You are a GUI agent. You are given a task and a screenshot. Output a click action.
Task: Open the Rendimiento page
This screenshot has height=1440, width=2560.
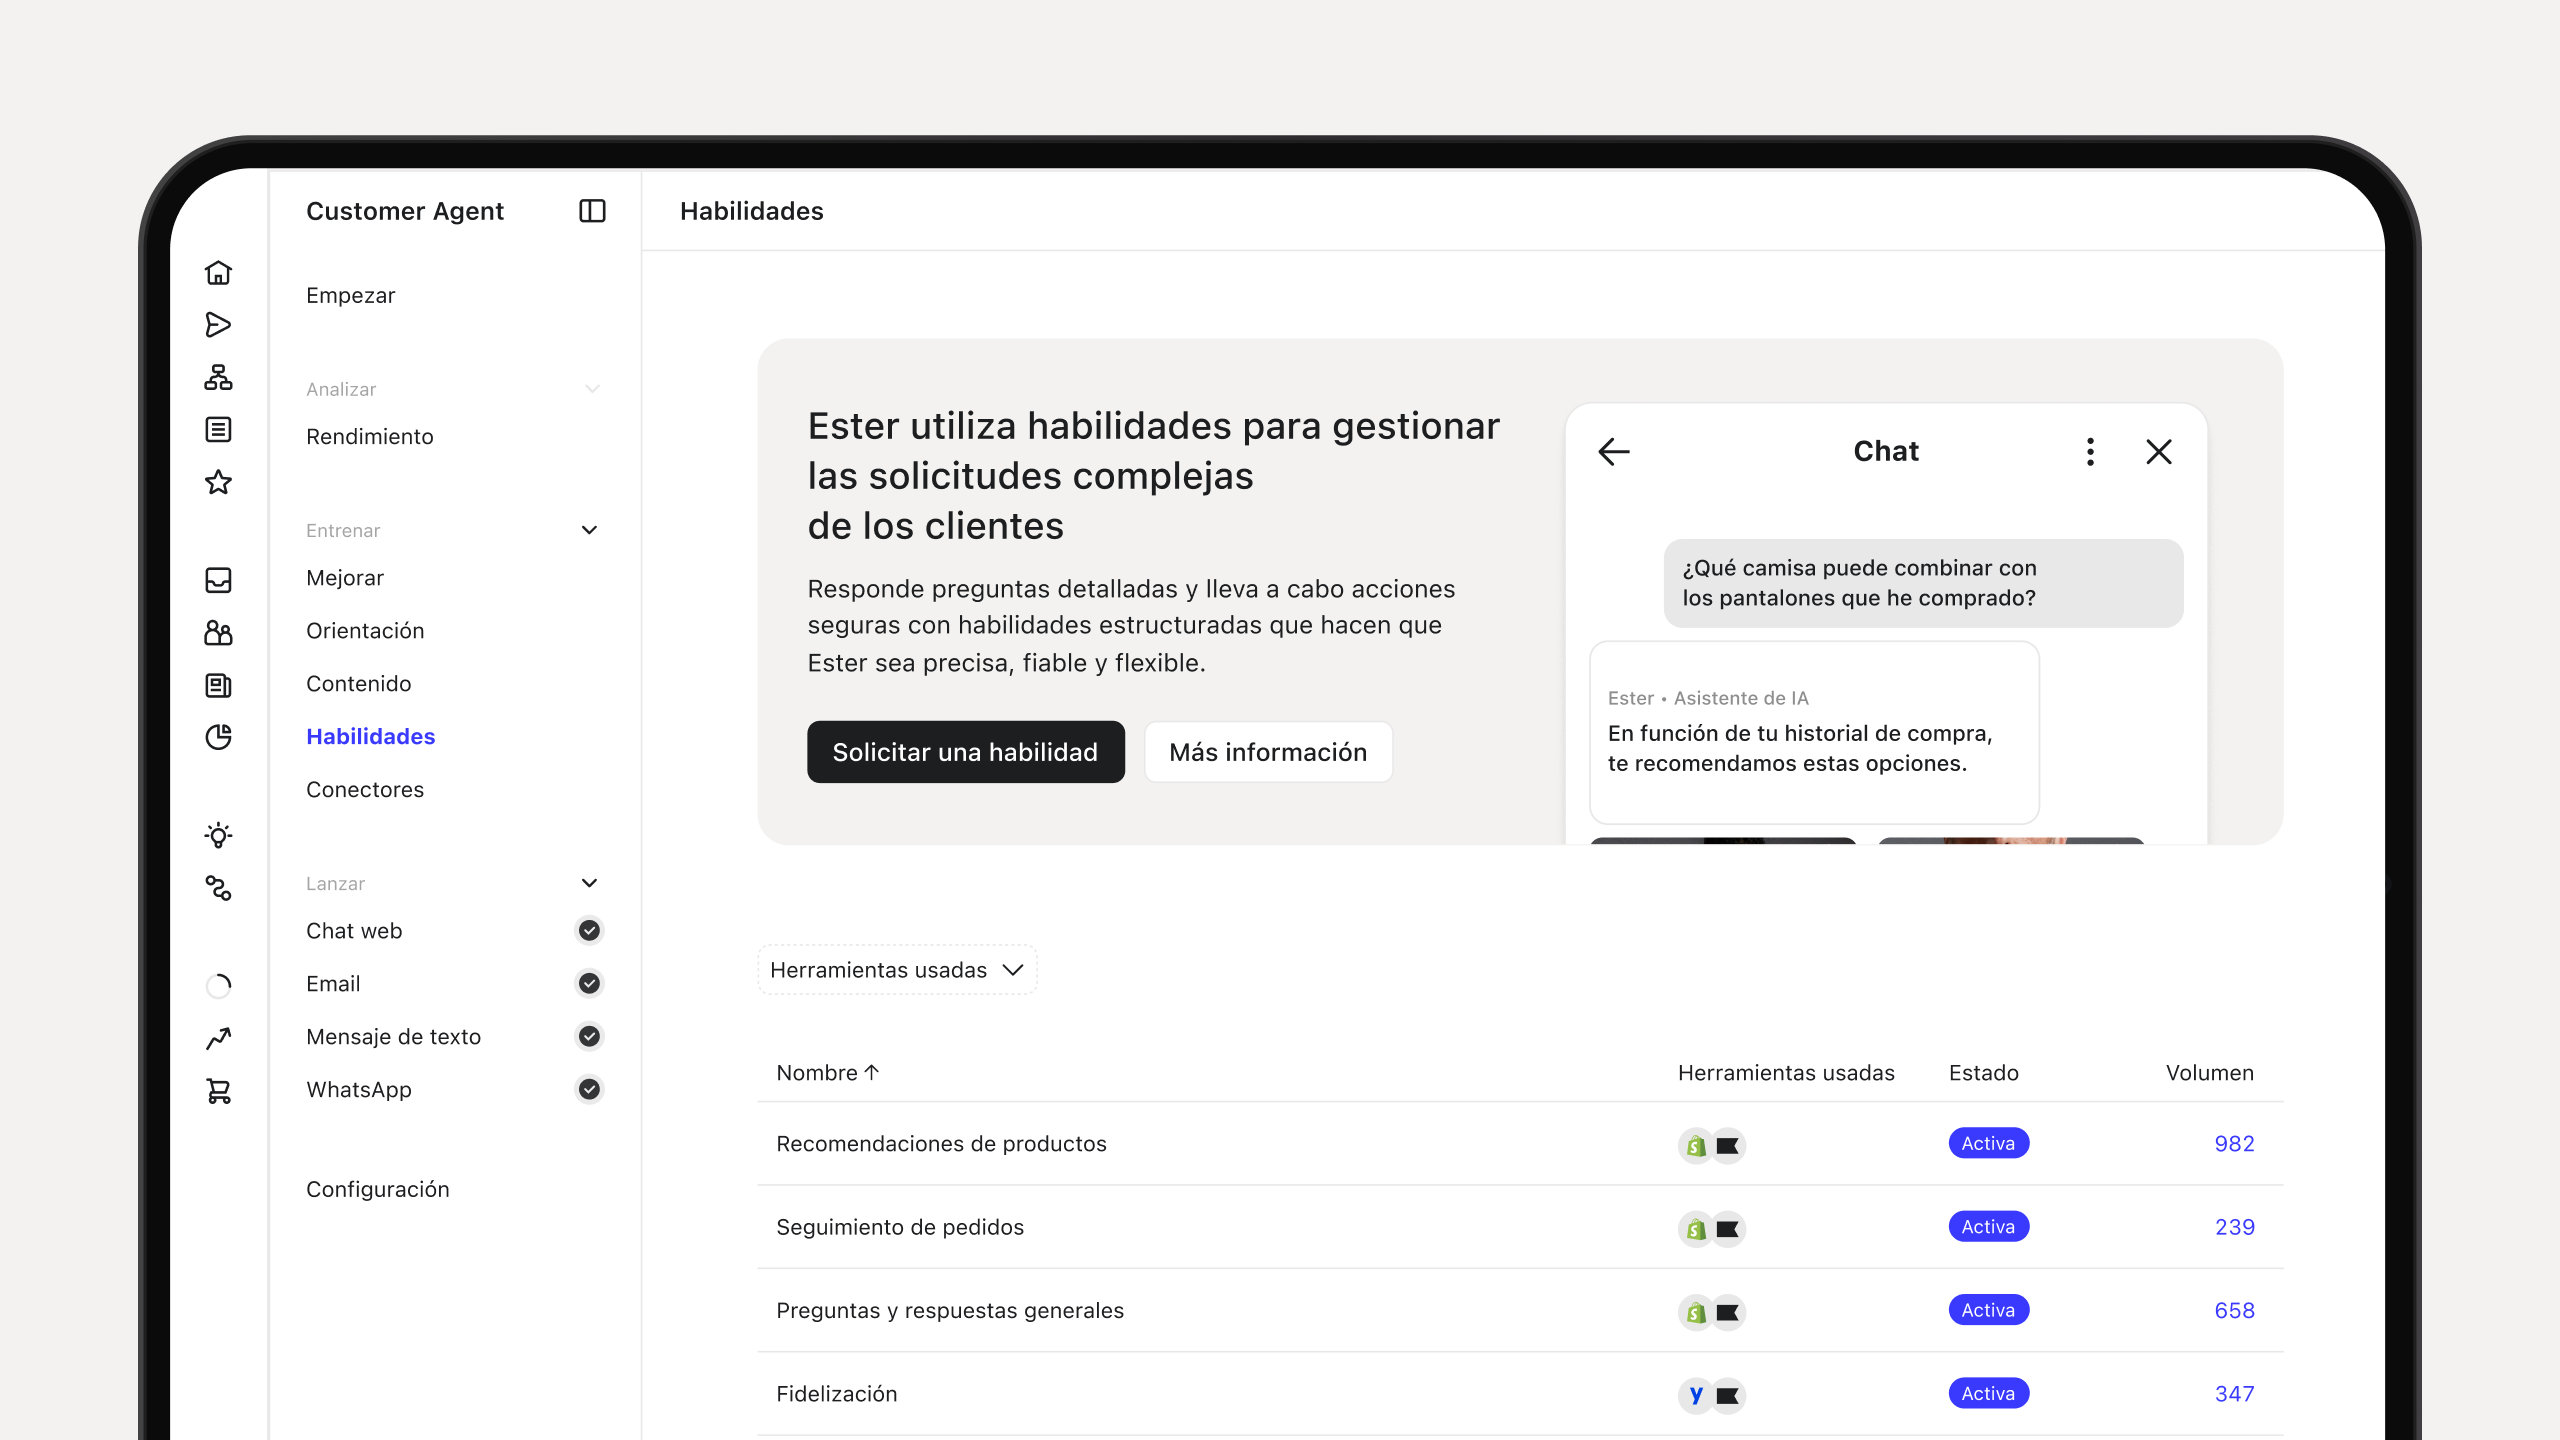click(370, 437)
